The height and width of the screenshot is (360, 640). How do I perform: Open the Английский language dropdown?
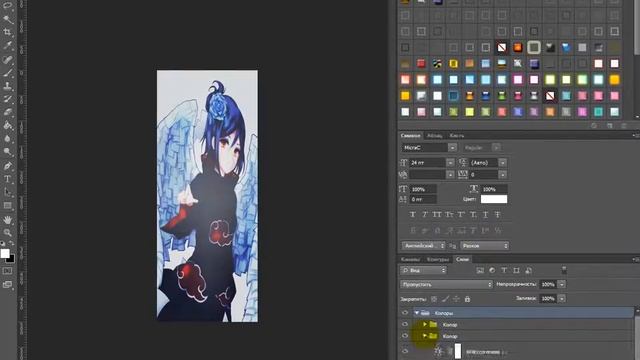[x=424, y=246]
